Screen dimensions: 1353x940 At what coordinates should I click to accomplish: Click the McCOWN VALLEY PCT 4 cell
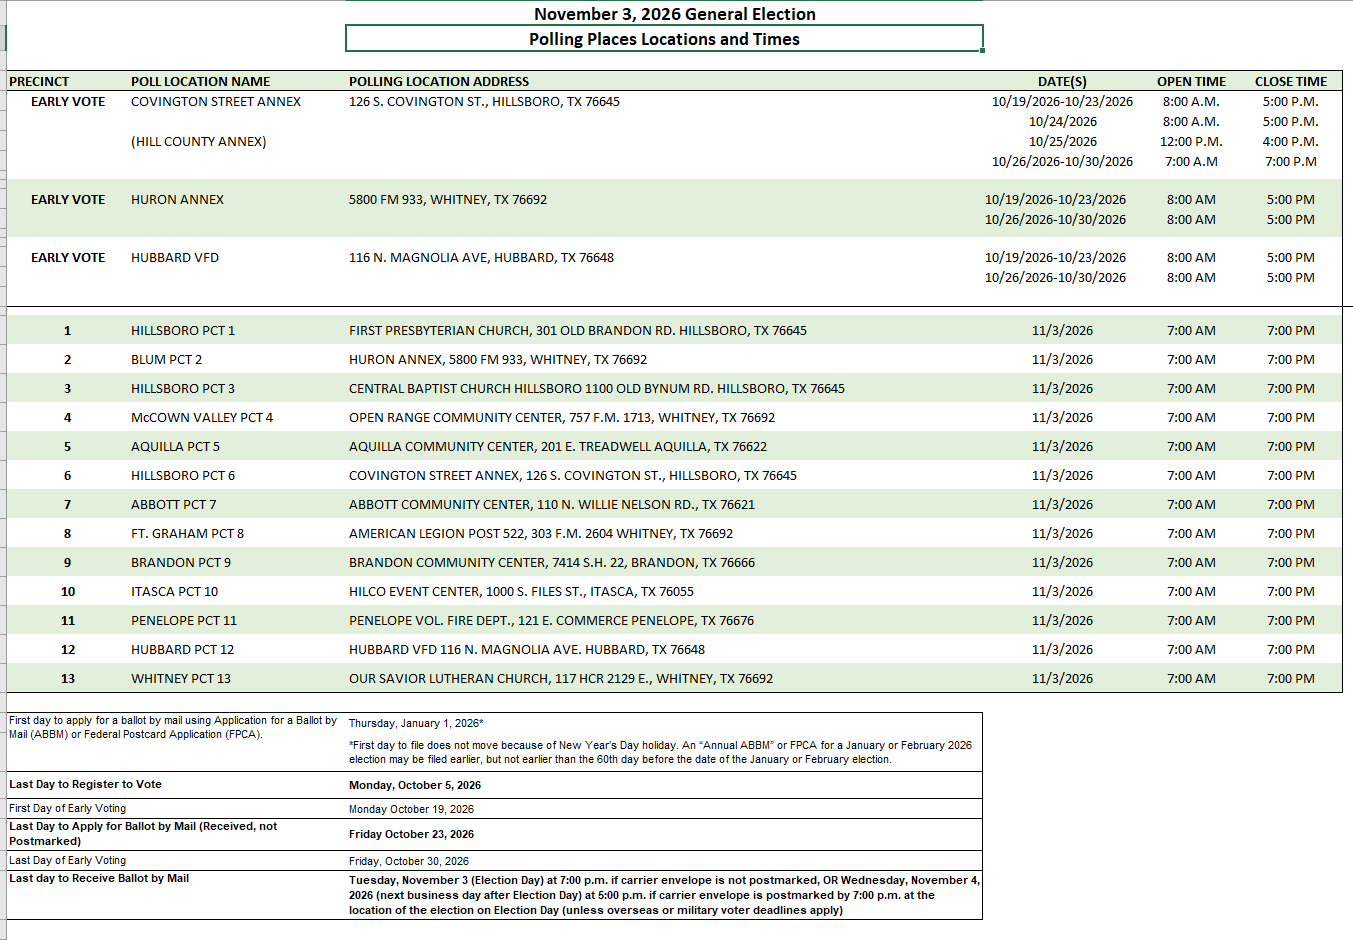pyautogui.click(x=202, y=418)
